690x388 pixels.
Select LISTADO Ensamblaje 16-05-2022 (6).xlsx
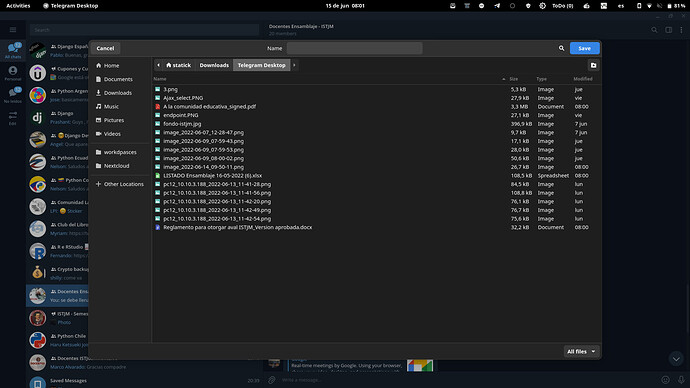(213, 176)
